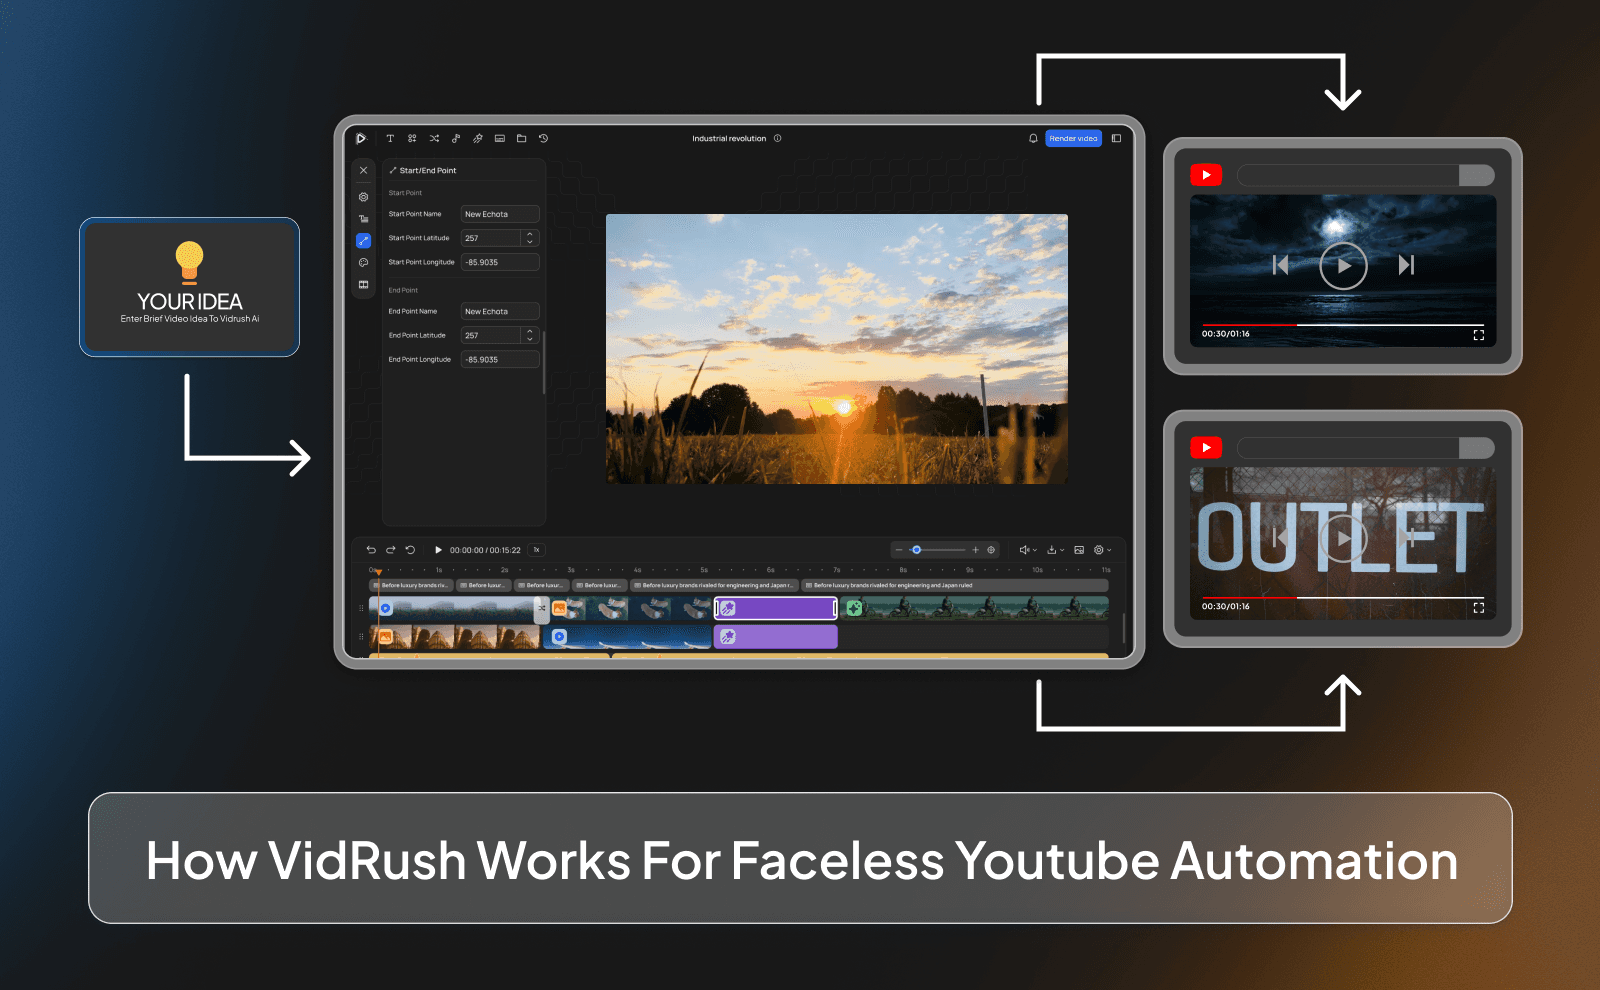Open the magic wand effects tool
The width and height of the screenshot is (1600, 990).
click(478, 138)
